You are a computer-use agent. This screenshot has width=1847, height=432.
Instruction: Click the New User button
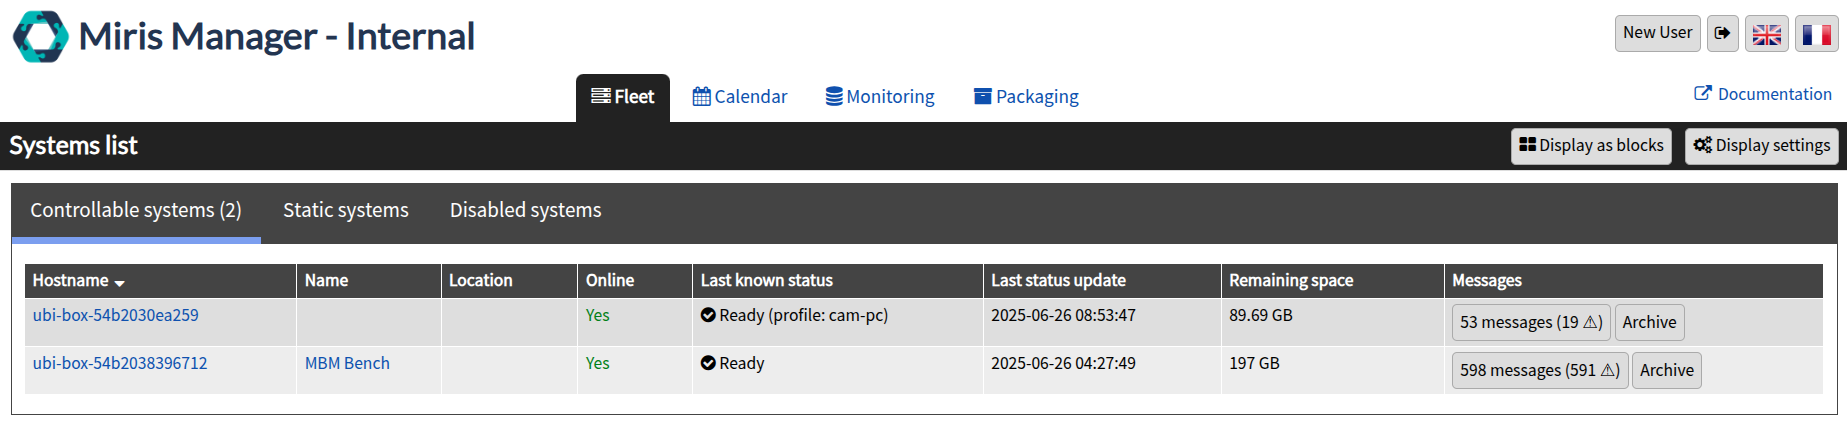point(1657,33)
